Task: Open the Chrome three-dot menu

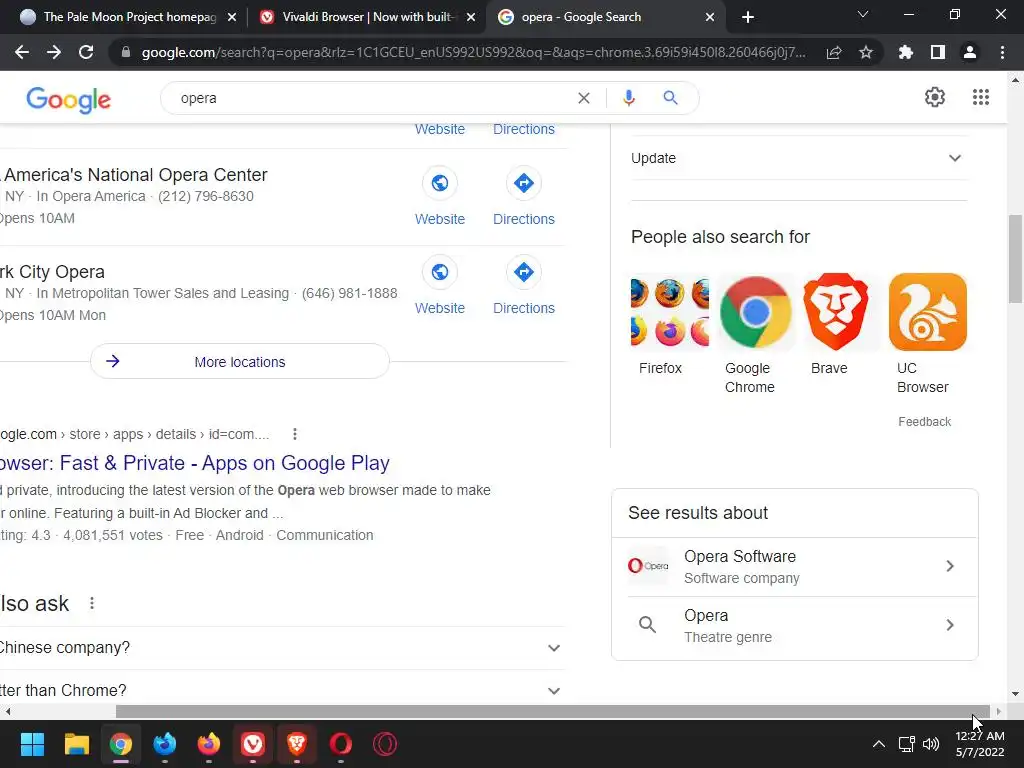Action: click(x=1002, y=52)
